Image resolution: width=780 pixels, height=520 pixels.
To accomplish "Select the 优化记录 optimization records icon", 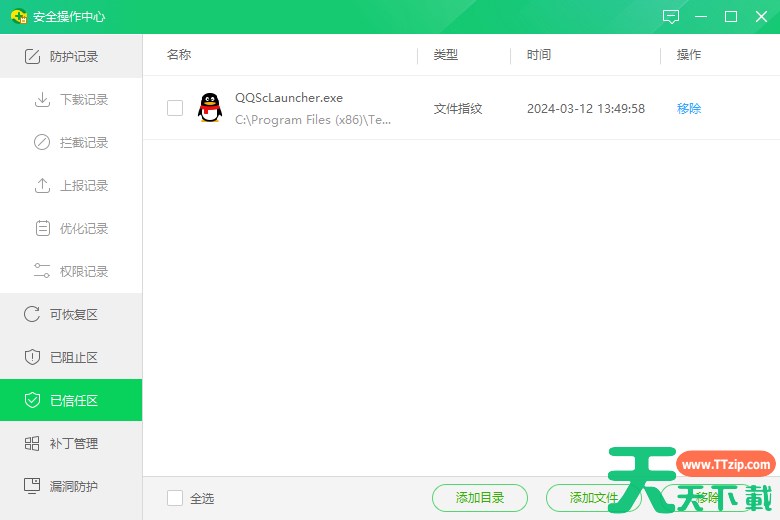I will 42,229.
